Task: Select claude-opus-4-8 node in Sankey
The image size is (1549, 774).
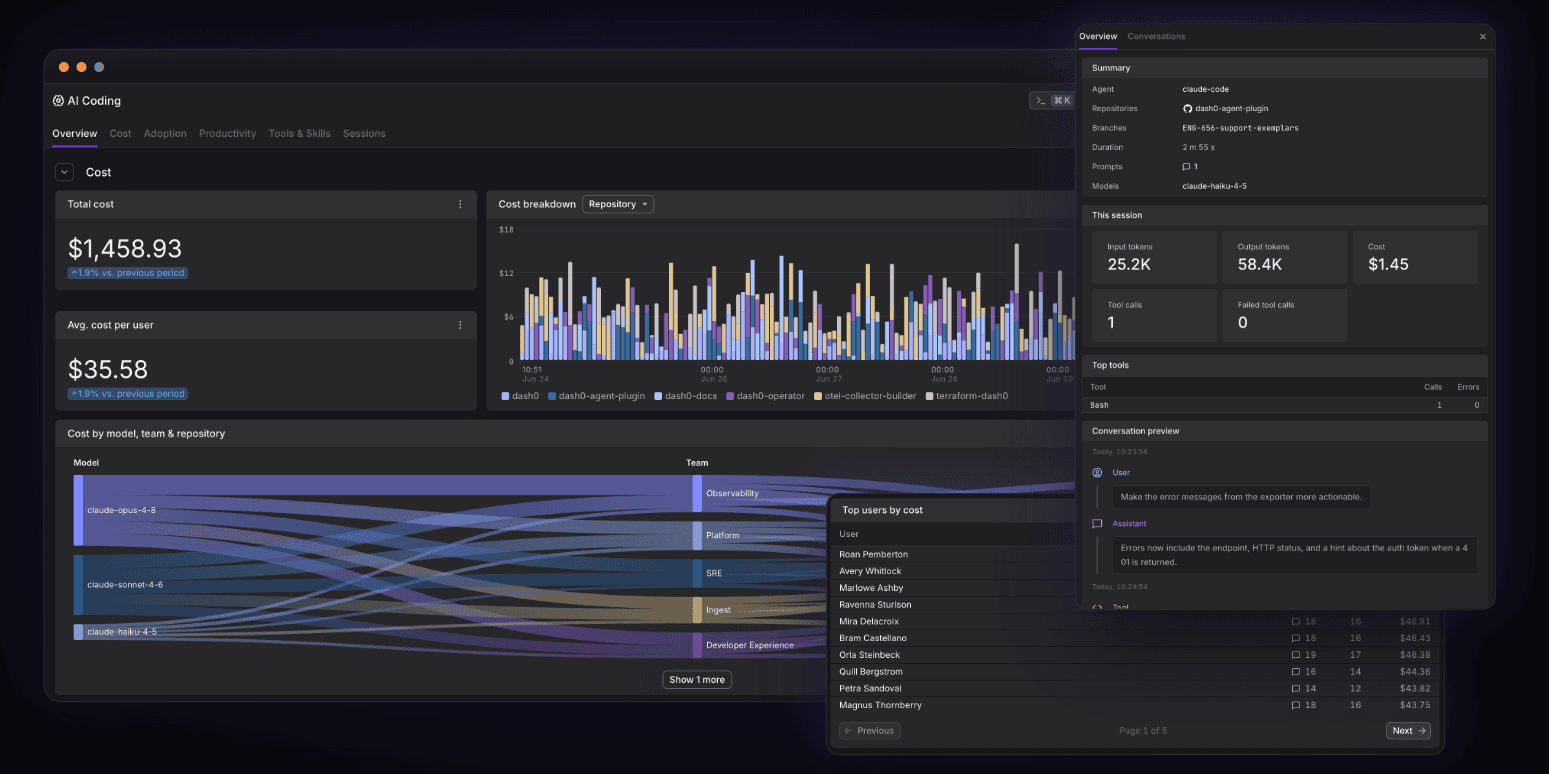Action: tap(79, 510)
